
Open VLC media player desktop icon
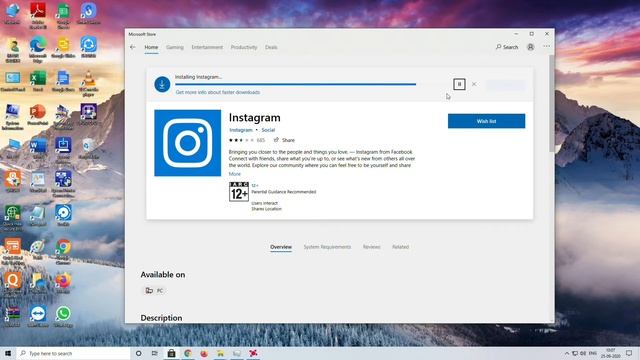tap(88, 83)
